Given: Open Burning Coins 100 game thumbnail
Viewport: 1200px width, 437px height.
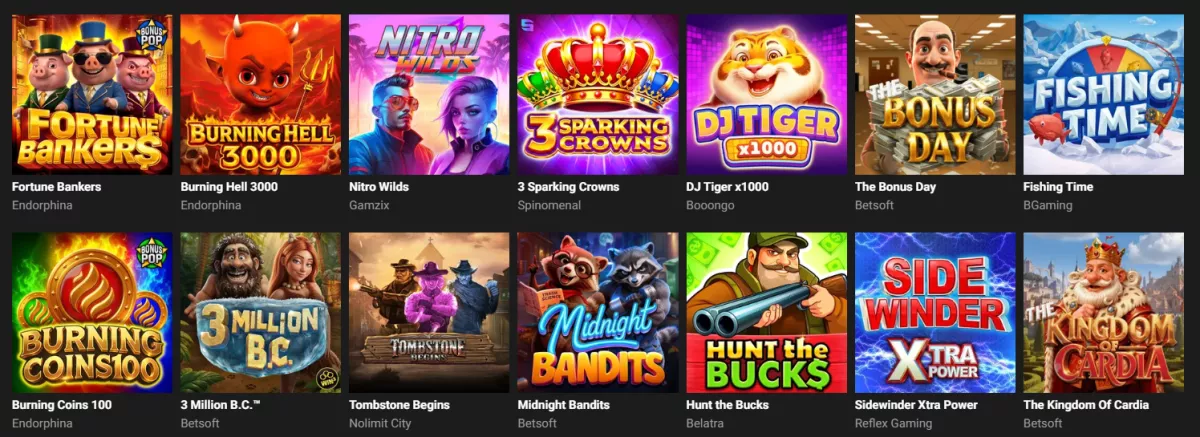Looking at the screenshot, I should tap(92, 313).
